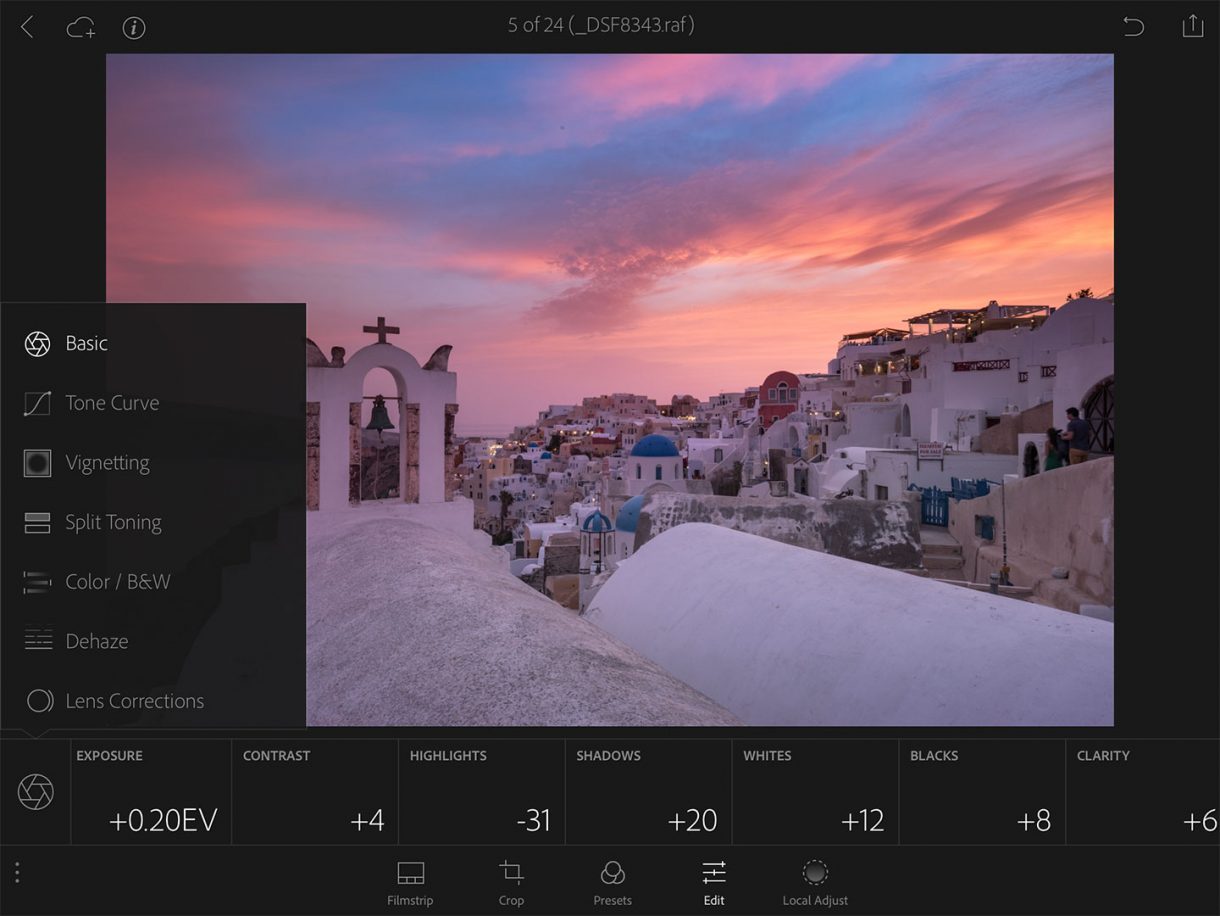Screen dimensions: 1220x916
Task: Open the Lens Corrections section
Action: 37,701
